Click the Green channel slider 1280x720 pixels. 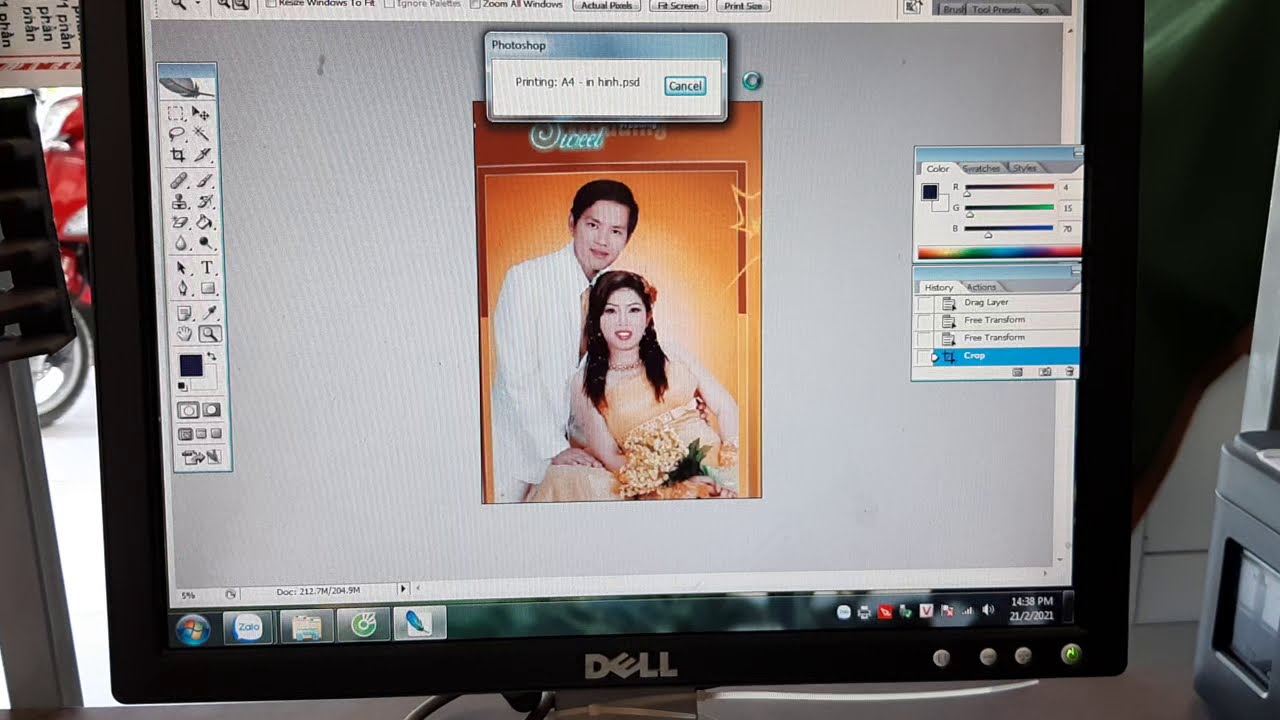(1009, 209)
